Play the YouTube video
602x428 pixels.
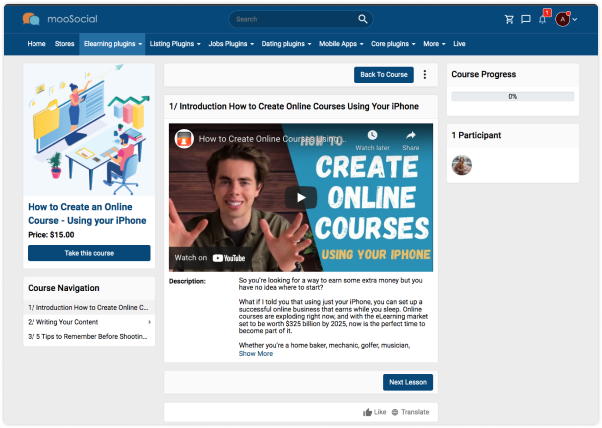click(301, 197)
